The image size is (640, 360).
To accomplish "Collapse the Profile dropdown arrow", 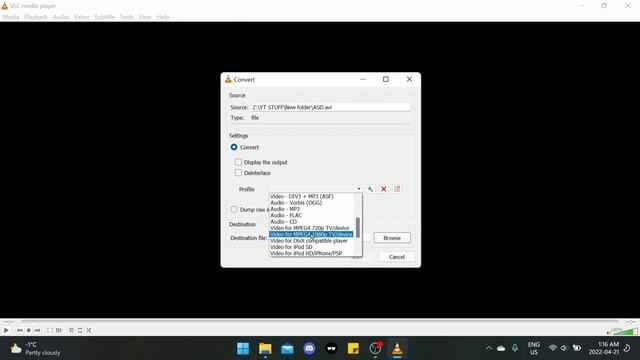I will point(359,189).
